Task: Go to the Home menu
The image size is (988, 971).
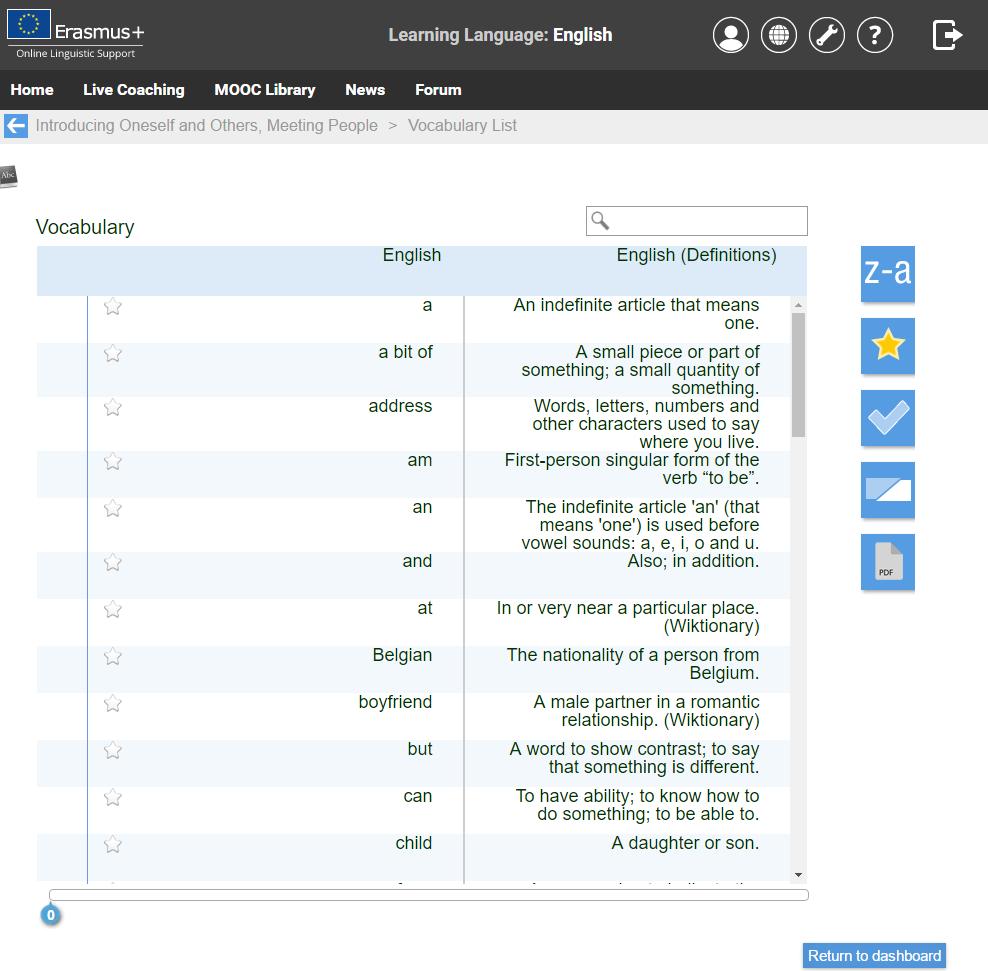Action: 32,90
